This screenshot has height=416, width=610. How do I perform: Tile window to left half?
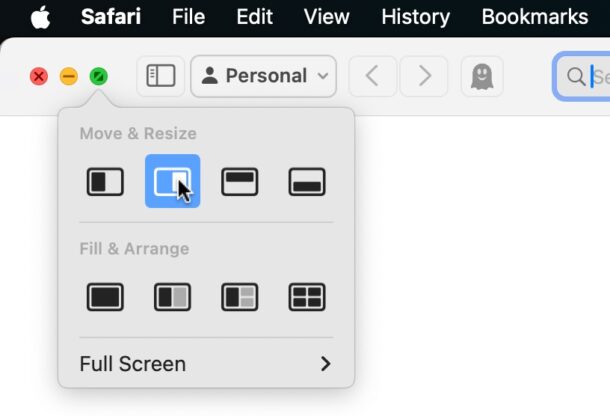(x=105, y=181)
